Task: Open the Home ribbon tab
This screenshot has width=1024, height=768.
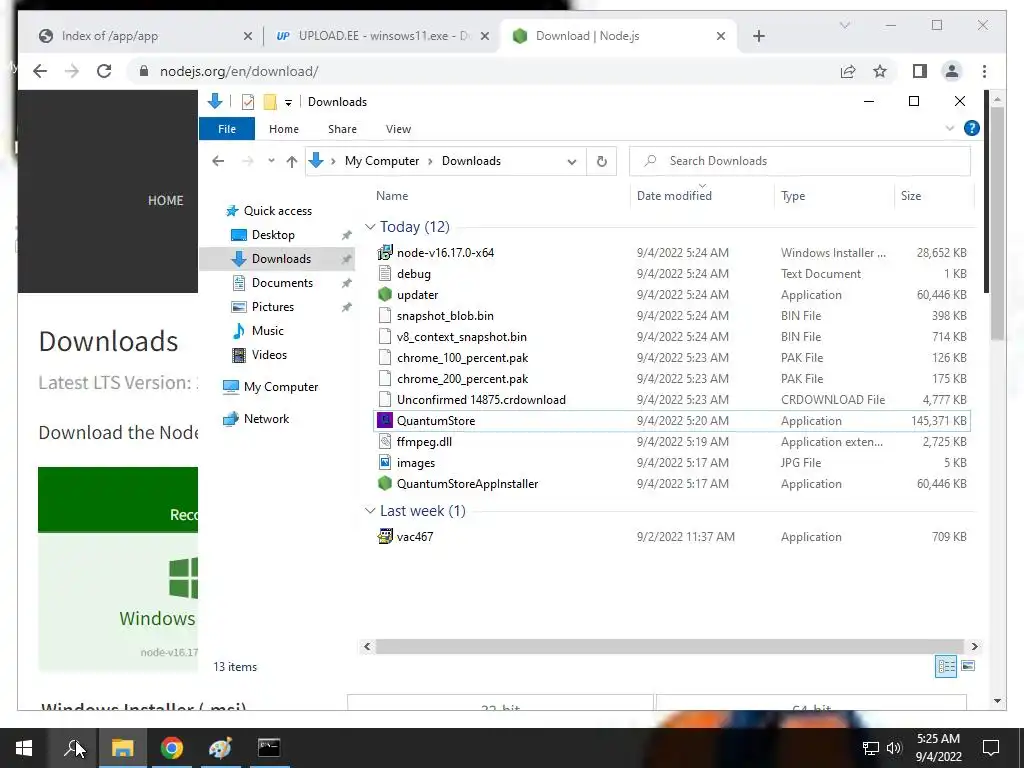Action: (x=283, y=129)
